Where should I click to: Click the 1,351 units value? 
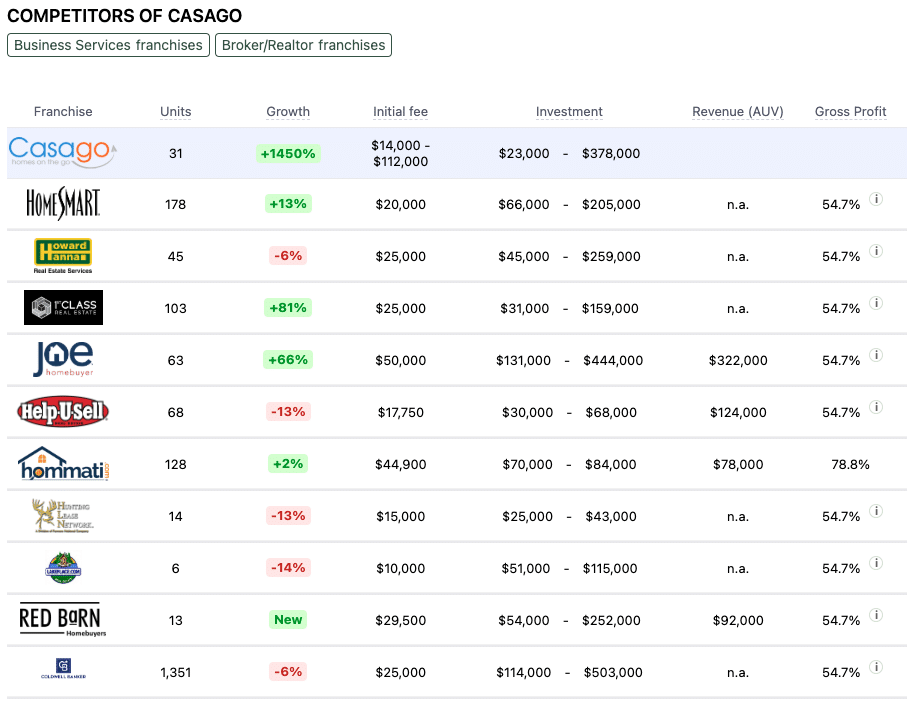pos(175,672)
